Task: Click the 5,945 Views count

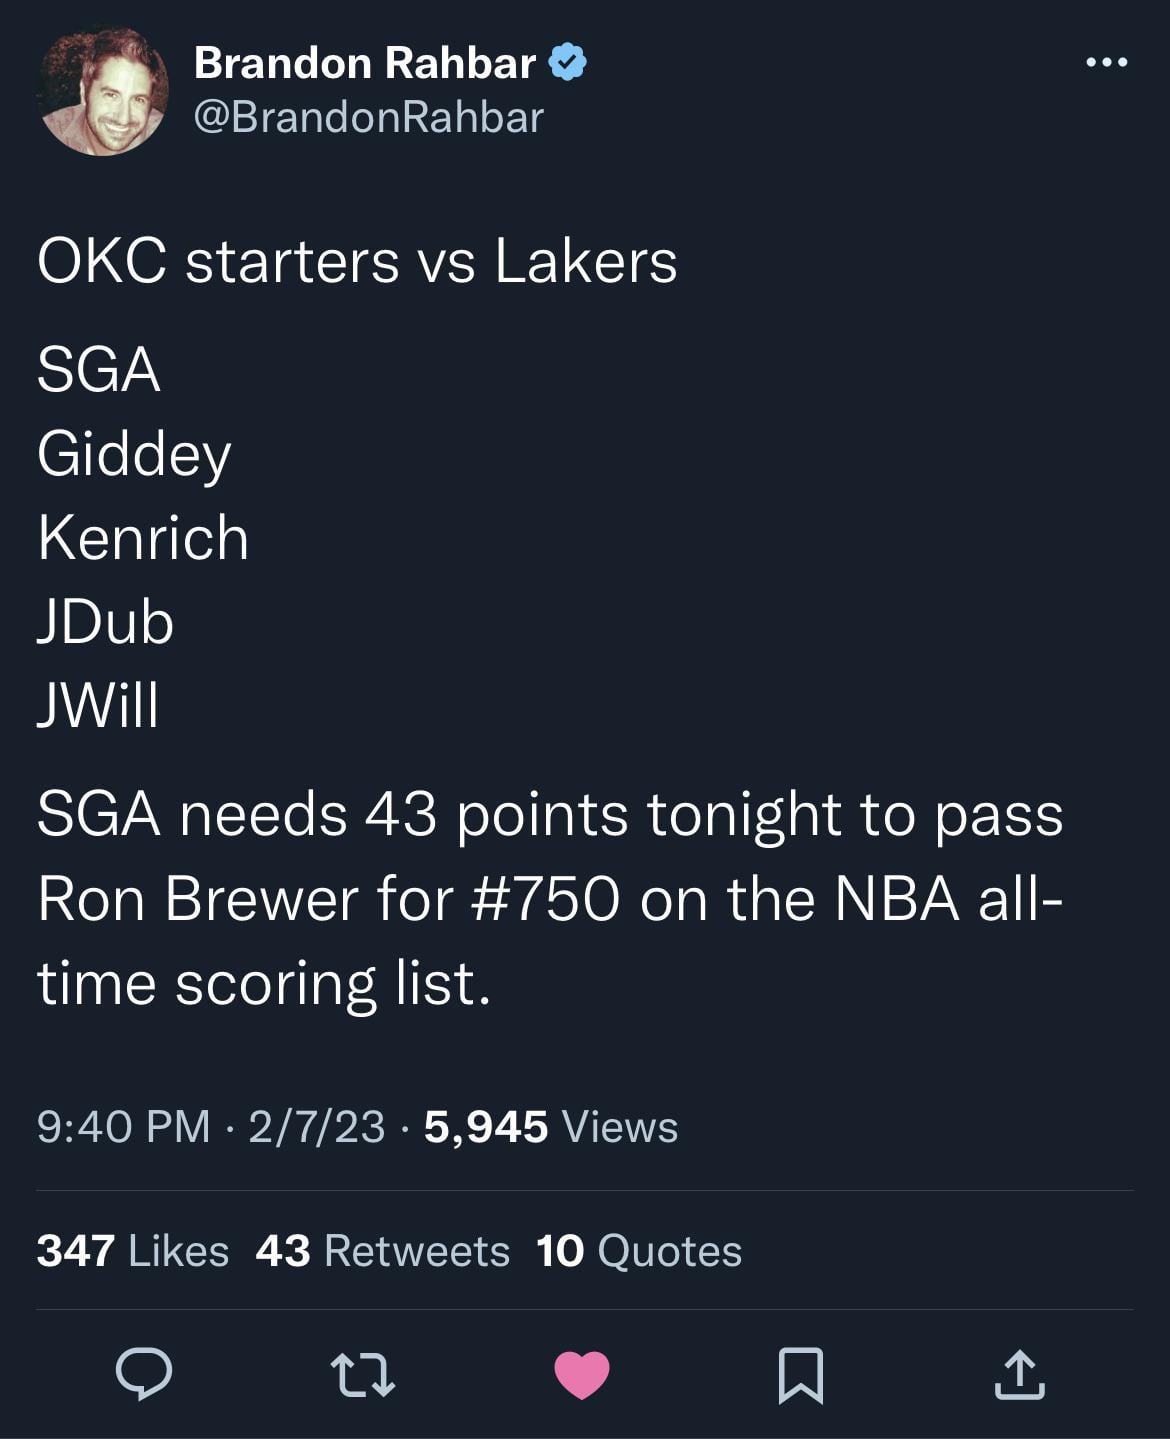Action: [551, 1126]
